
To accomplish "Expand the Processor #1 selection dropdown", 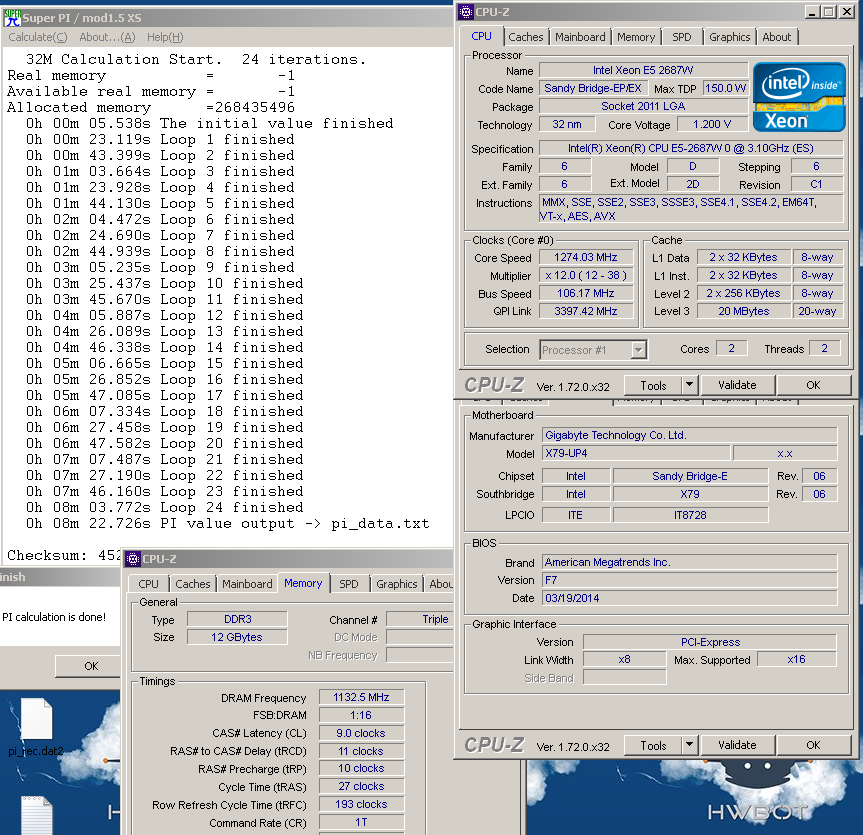I will point(638,350).
